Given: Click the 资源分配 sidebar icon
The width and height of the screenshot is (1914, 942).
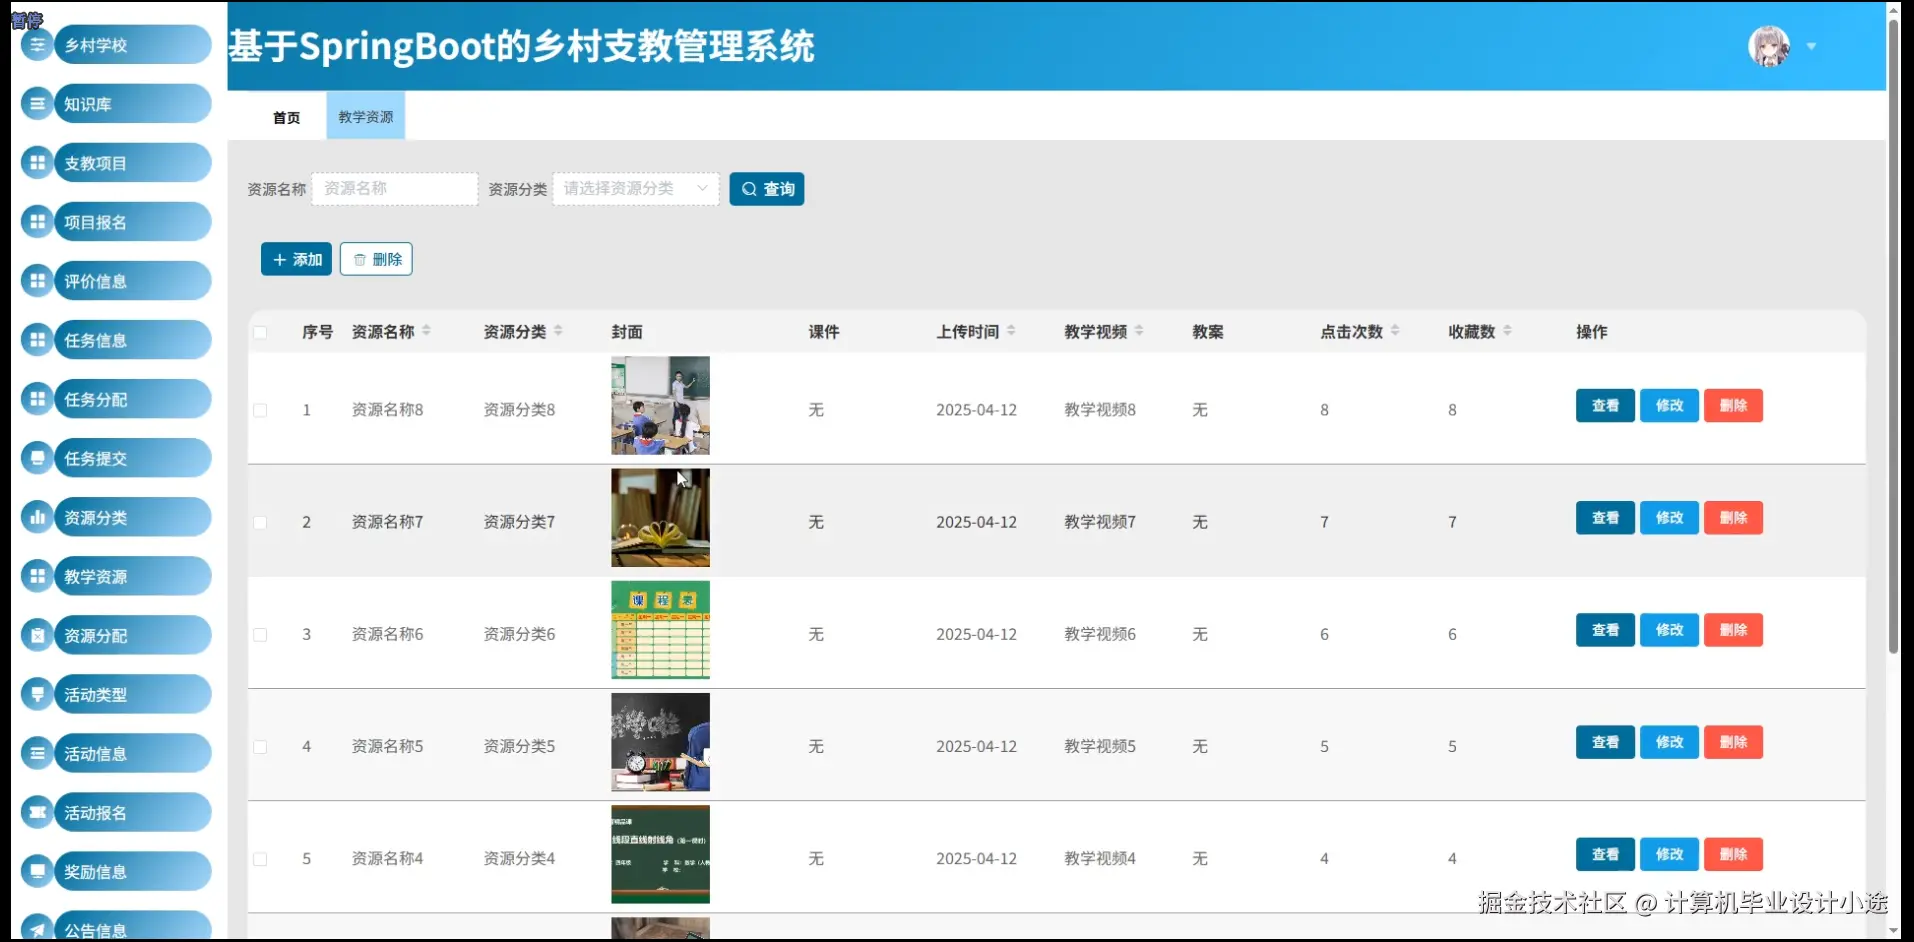Looking at the screenshot, I should 37,635.
